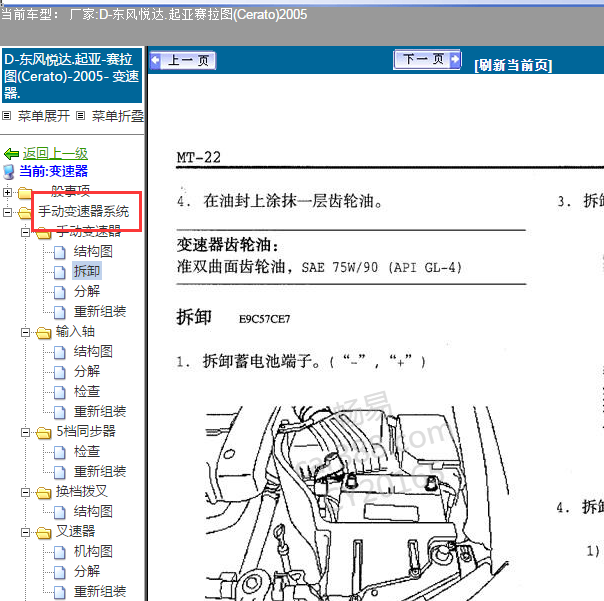Click folder icon of 5档同步器
This screenshot has height=601, width=604.
click(x=44, y=433)
